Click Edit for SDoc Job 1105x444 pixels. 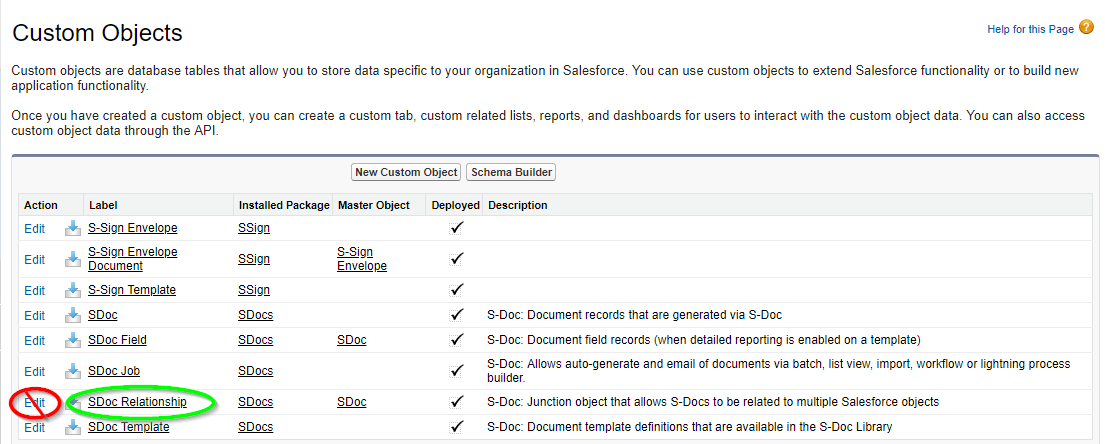35,371
